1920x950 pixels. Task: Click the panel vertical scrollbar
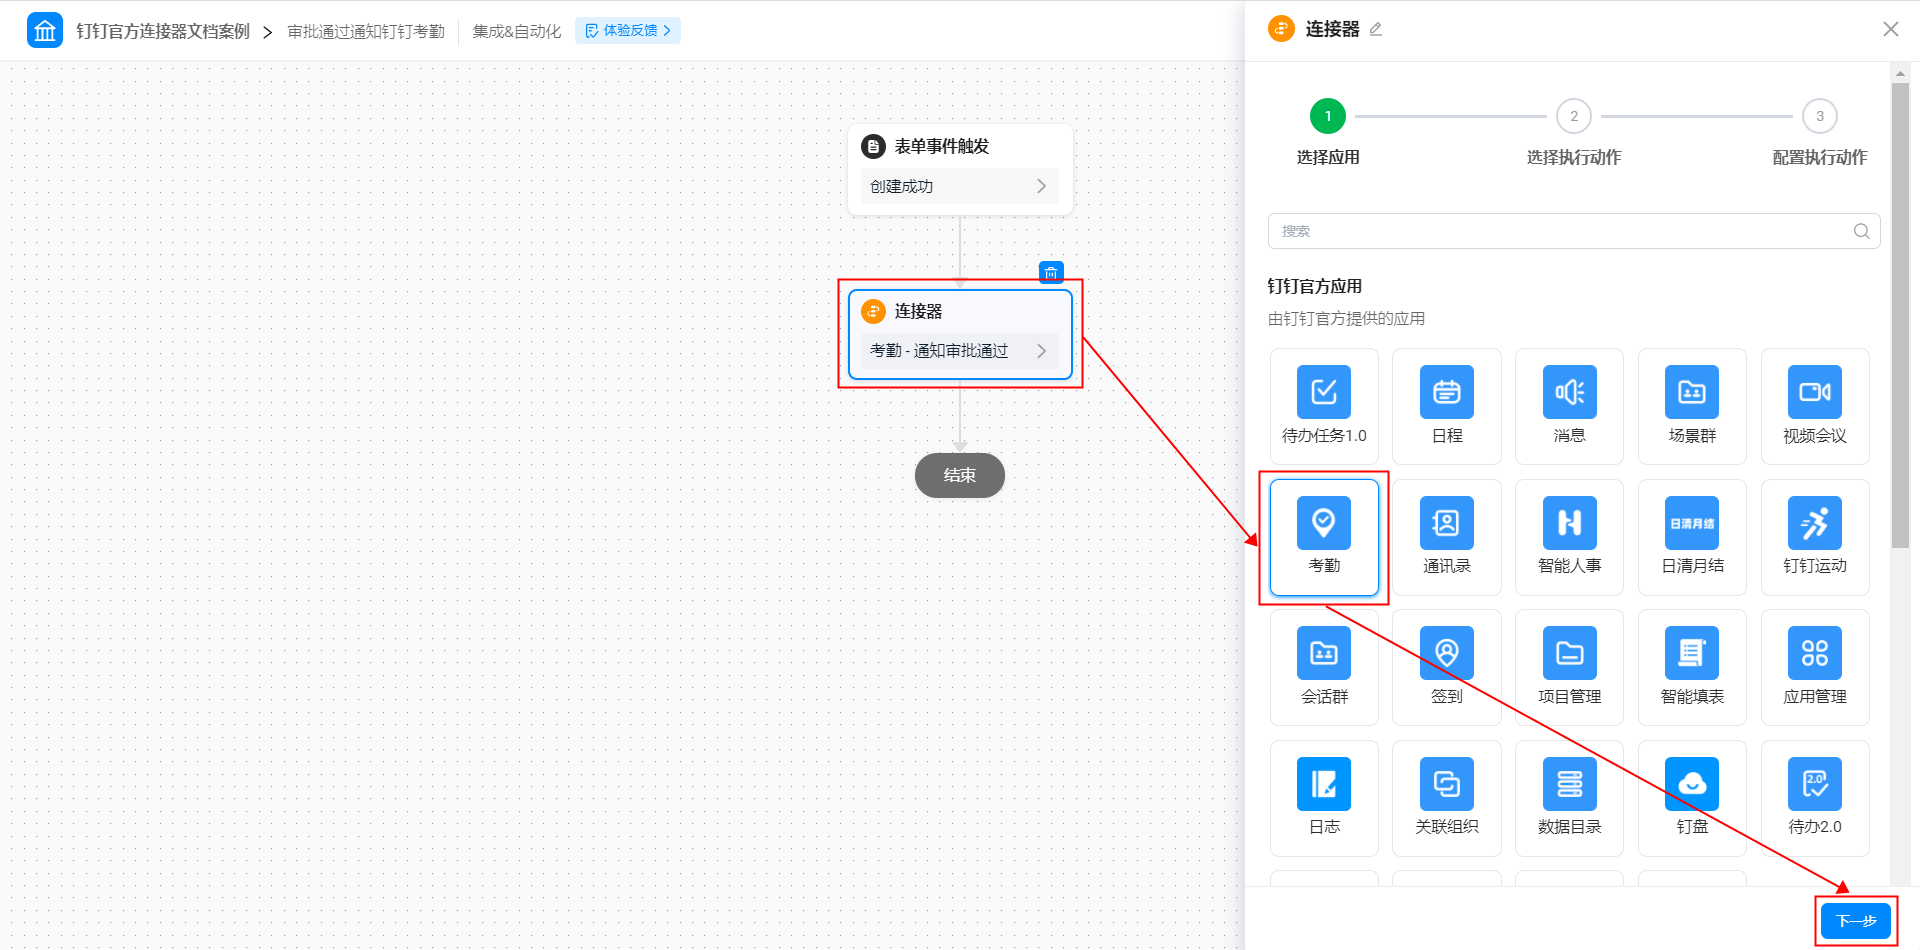click(x=1900, y=315)
